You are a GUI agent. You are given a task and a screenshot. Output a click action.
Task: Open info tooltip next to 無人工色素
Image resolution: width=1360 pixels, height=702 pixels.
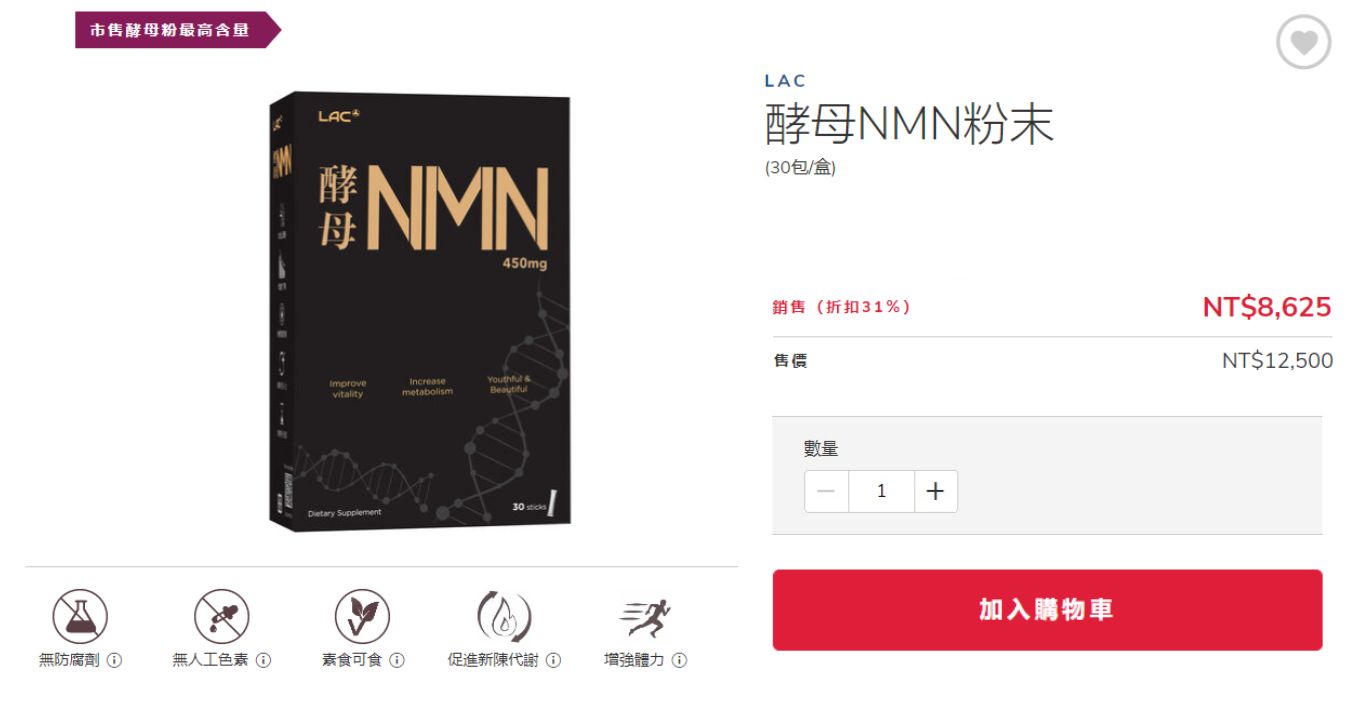click(264, 661)
